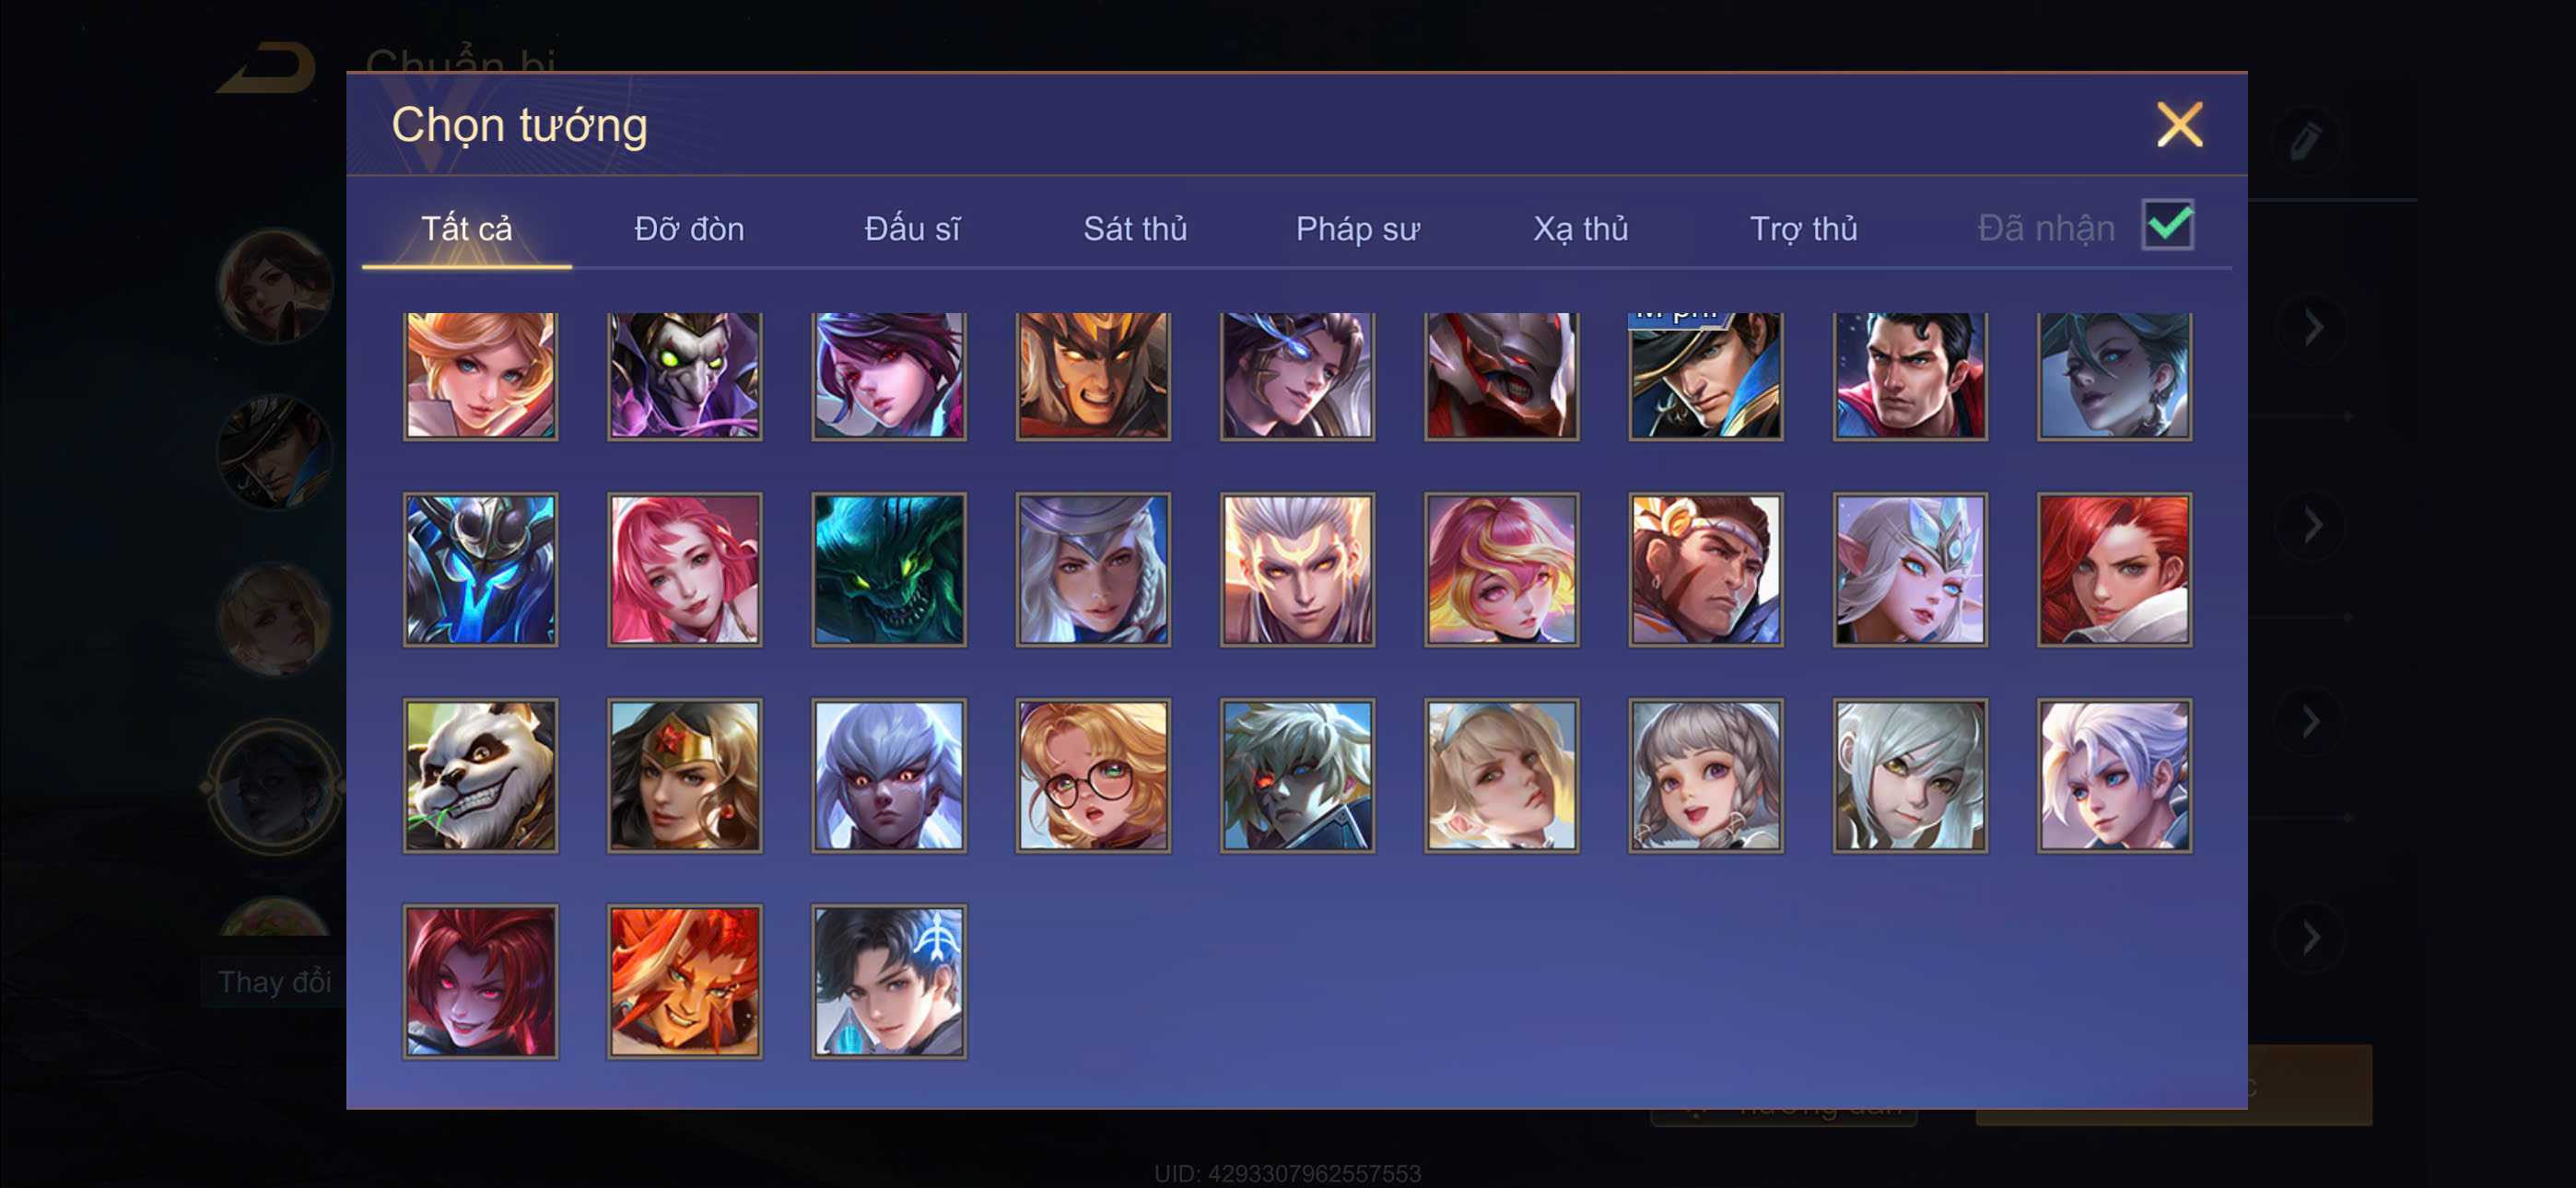Choose the Superman hero portrait

[1909, 376]
